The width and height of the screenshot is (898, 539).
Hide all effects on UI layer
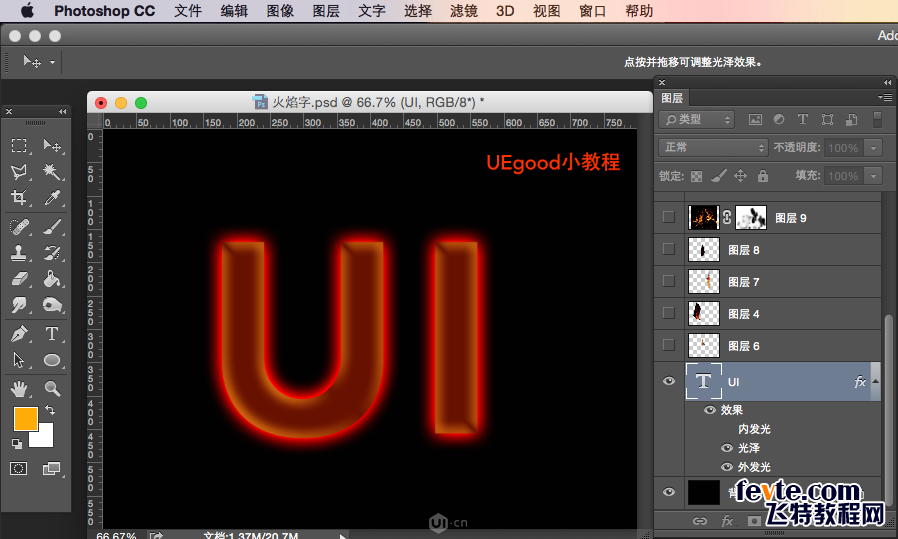(x=710, y=410)
